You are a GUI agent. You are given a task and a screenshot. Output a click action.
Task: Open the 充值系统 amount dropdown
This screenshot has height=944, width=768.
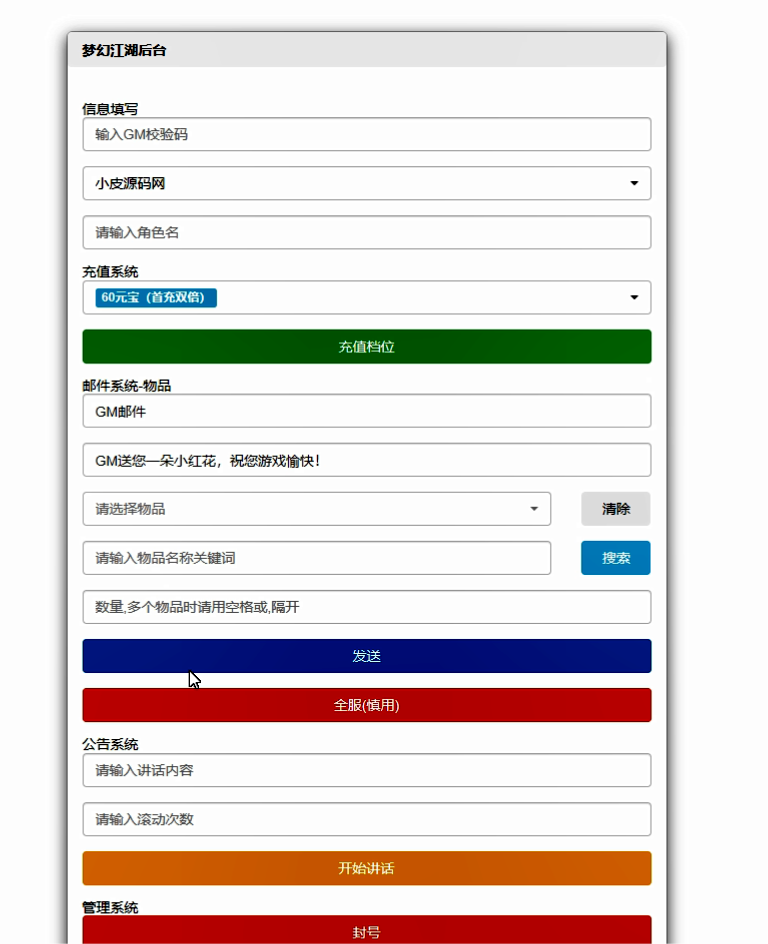(x=367, y=297)
